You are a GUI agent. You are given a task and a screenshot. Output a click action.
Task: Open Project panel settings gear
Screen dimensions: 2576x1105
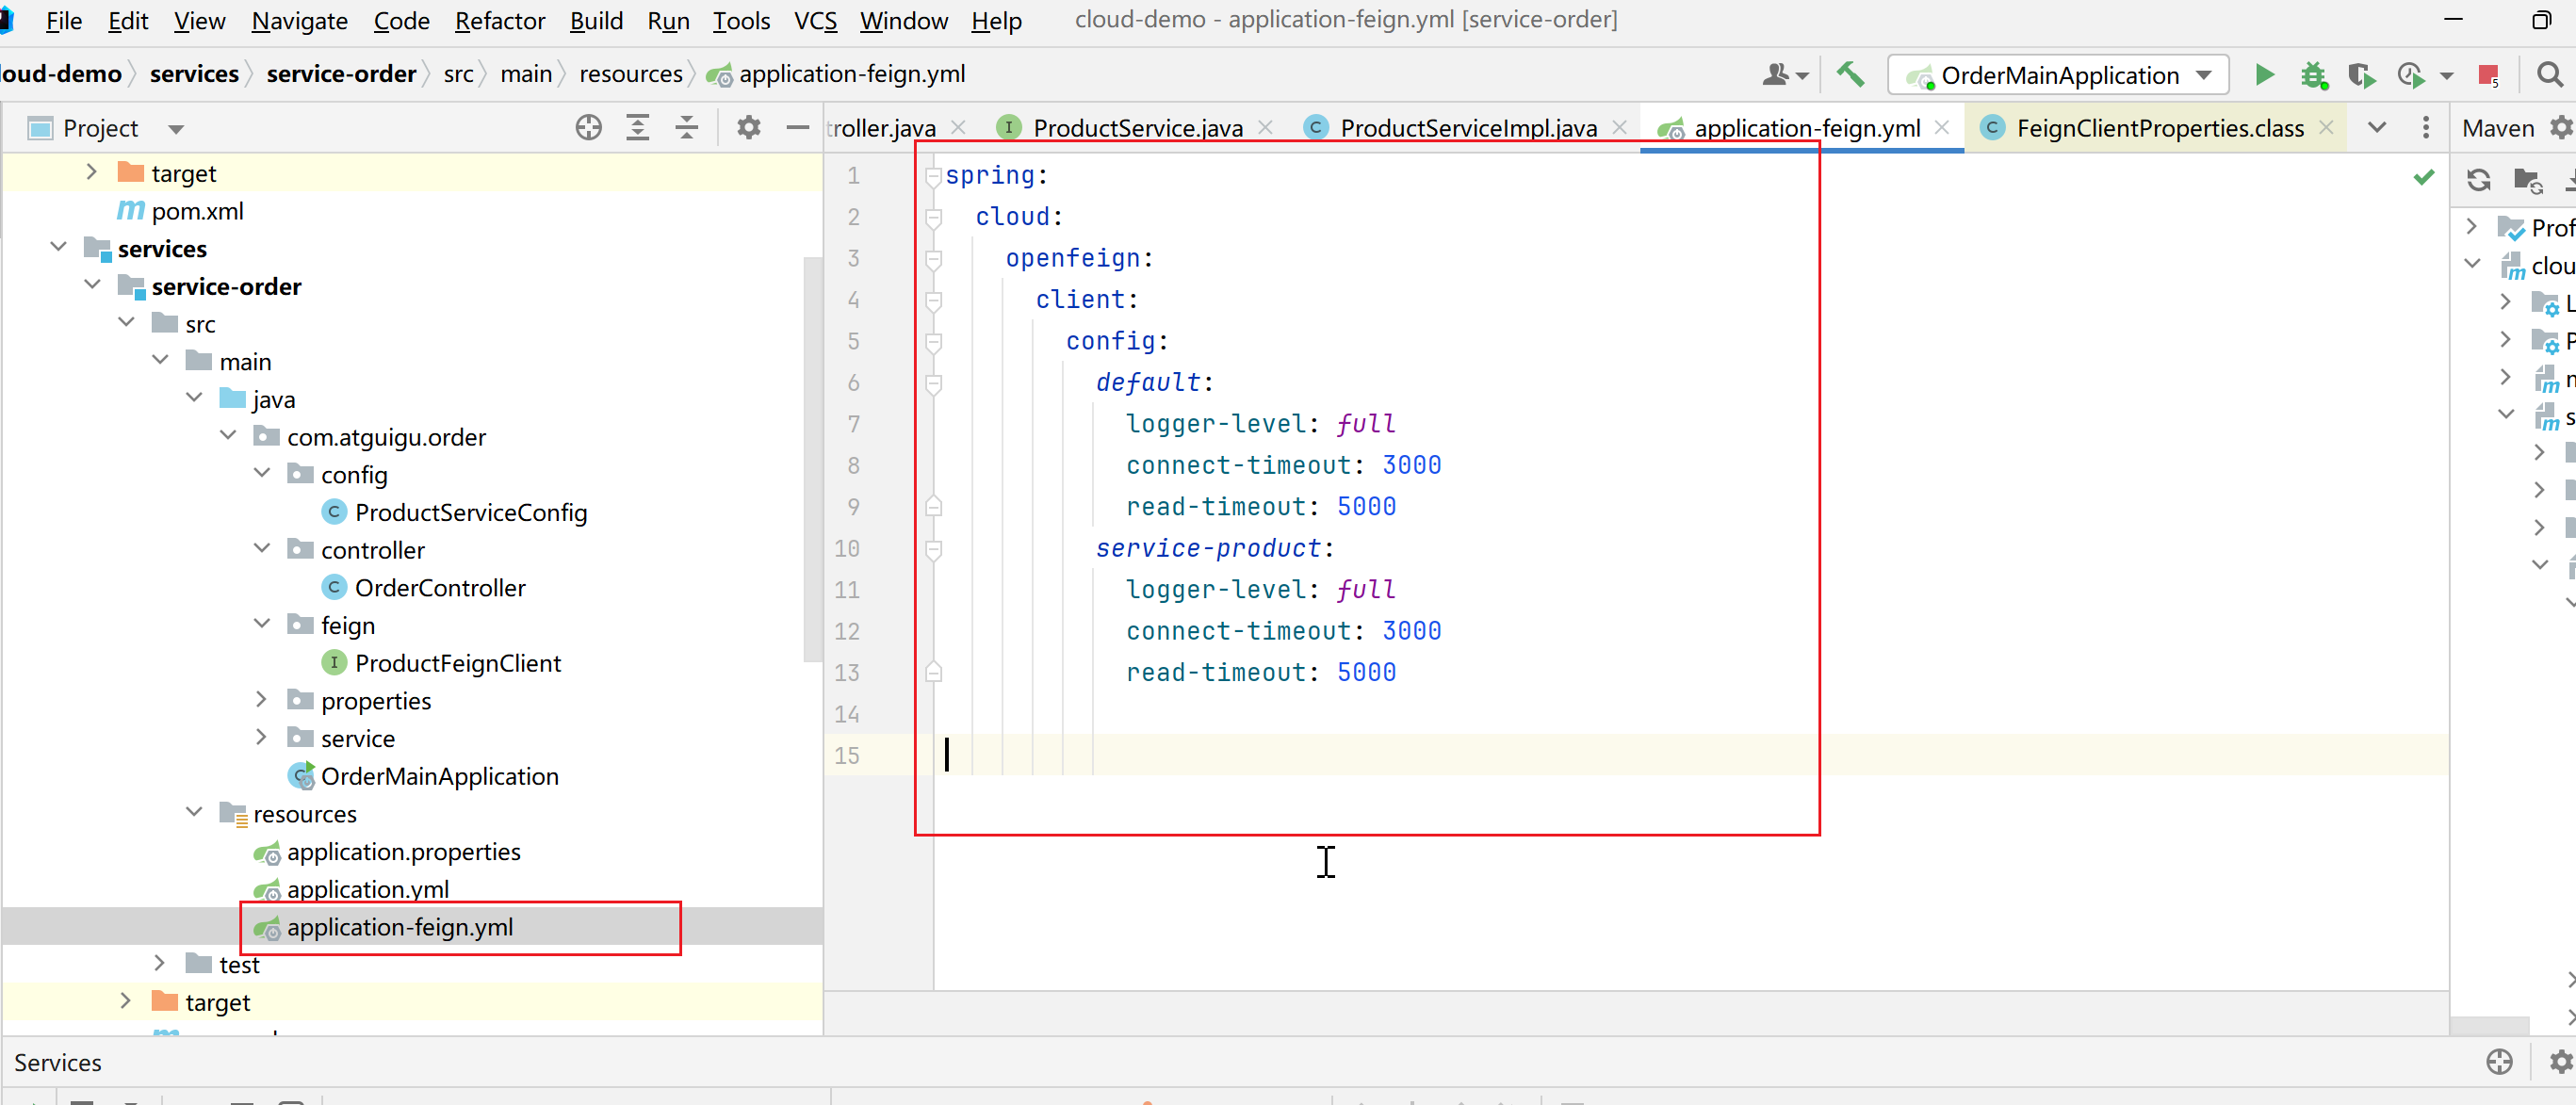click(749, 128)
